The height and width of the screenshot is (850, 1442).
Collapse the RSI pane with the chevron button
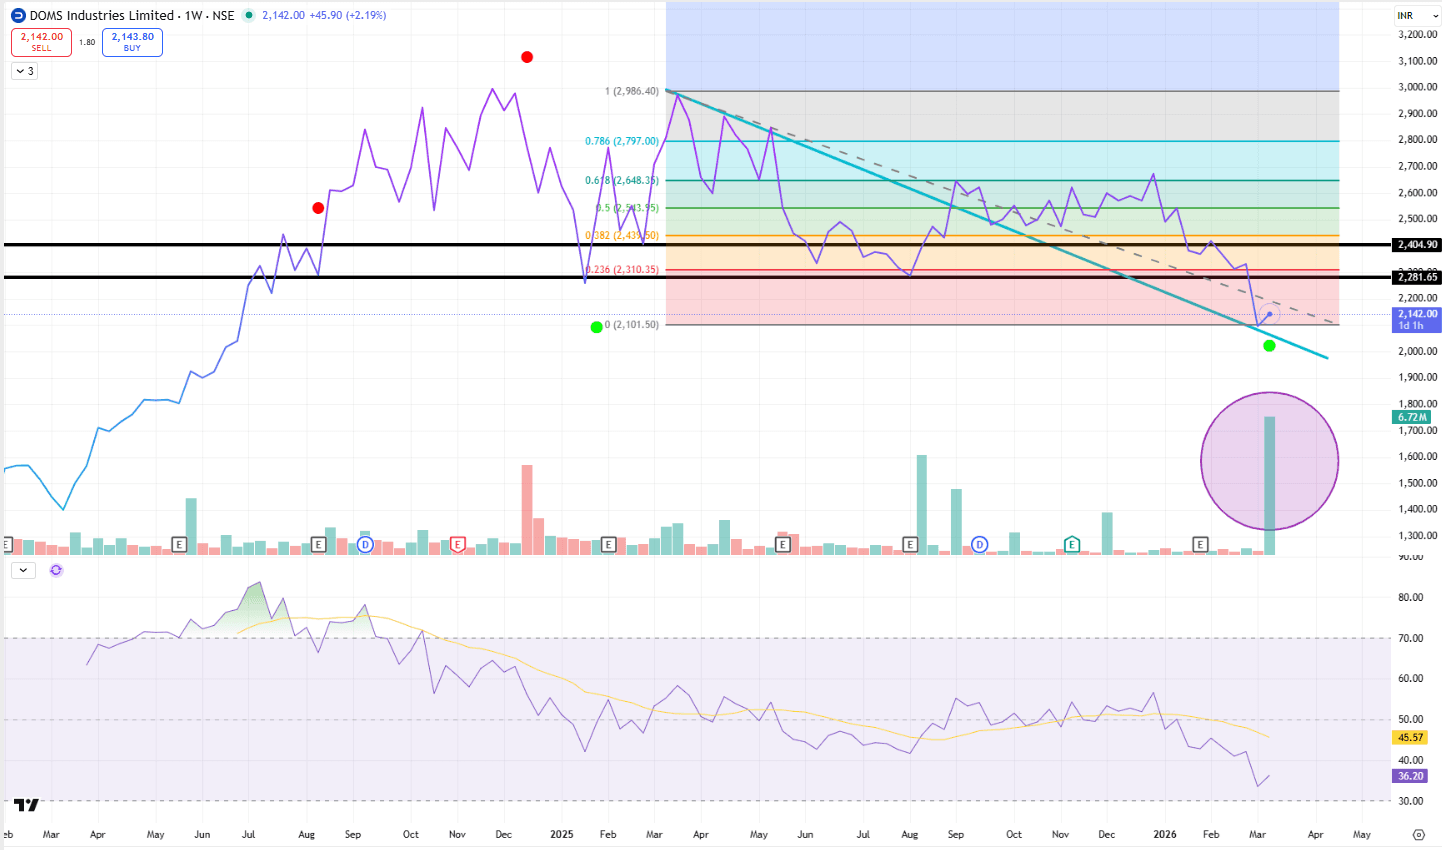pos(23,570)
